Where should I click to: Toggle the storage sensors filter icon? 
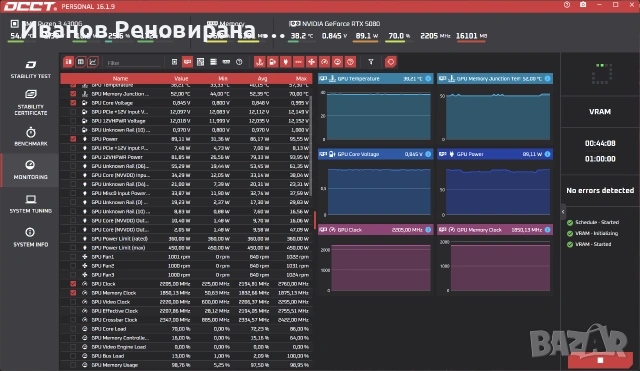(x=213, y=62)
